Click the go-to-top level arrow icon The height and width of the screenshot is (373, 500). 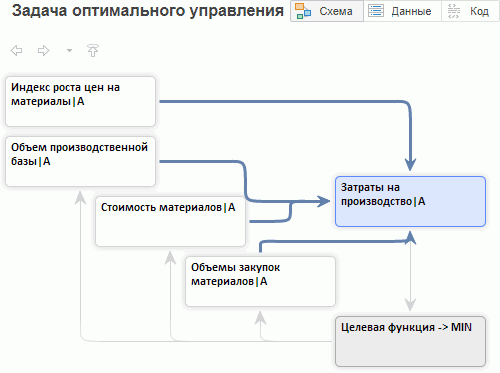[93, 50]
